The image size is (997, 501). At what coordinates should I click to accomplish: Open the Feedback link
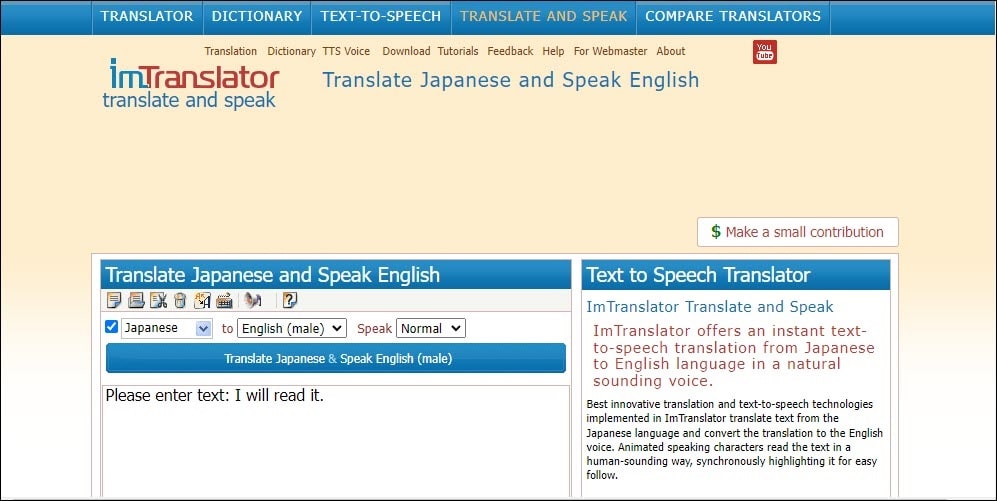point(511,51)
